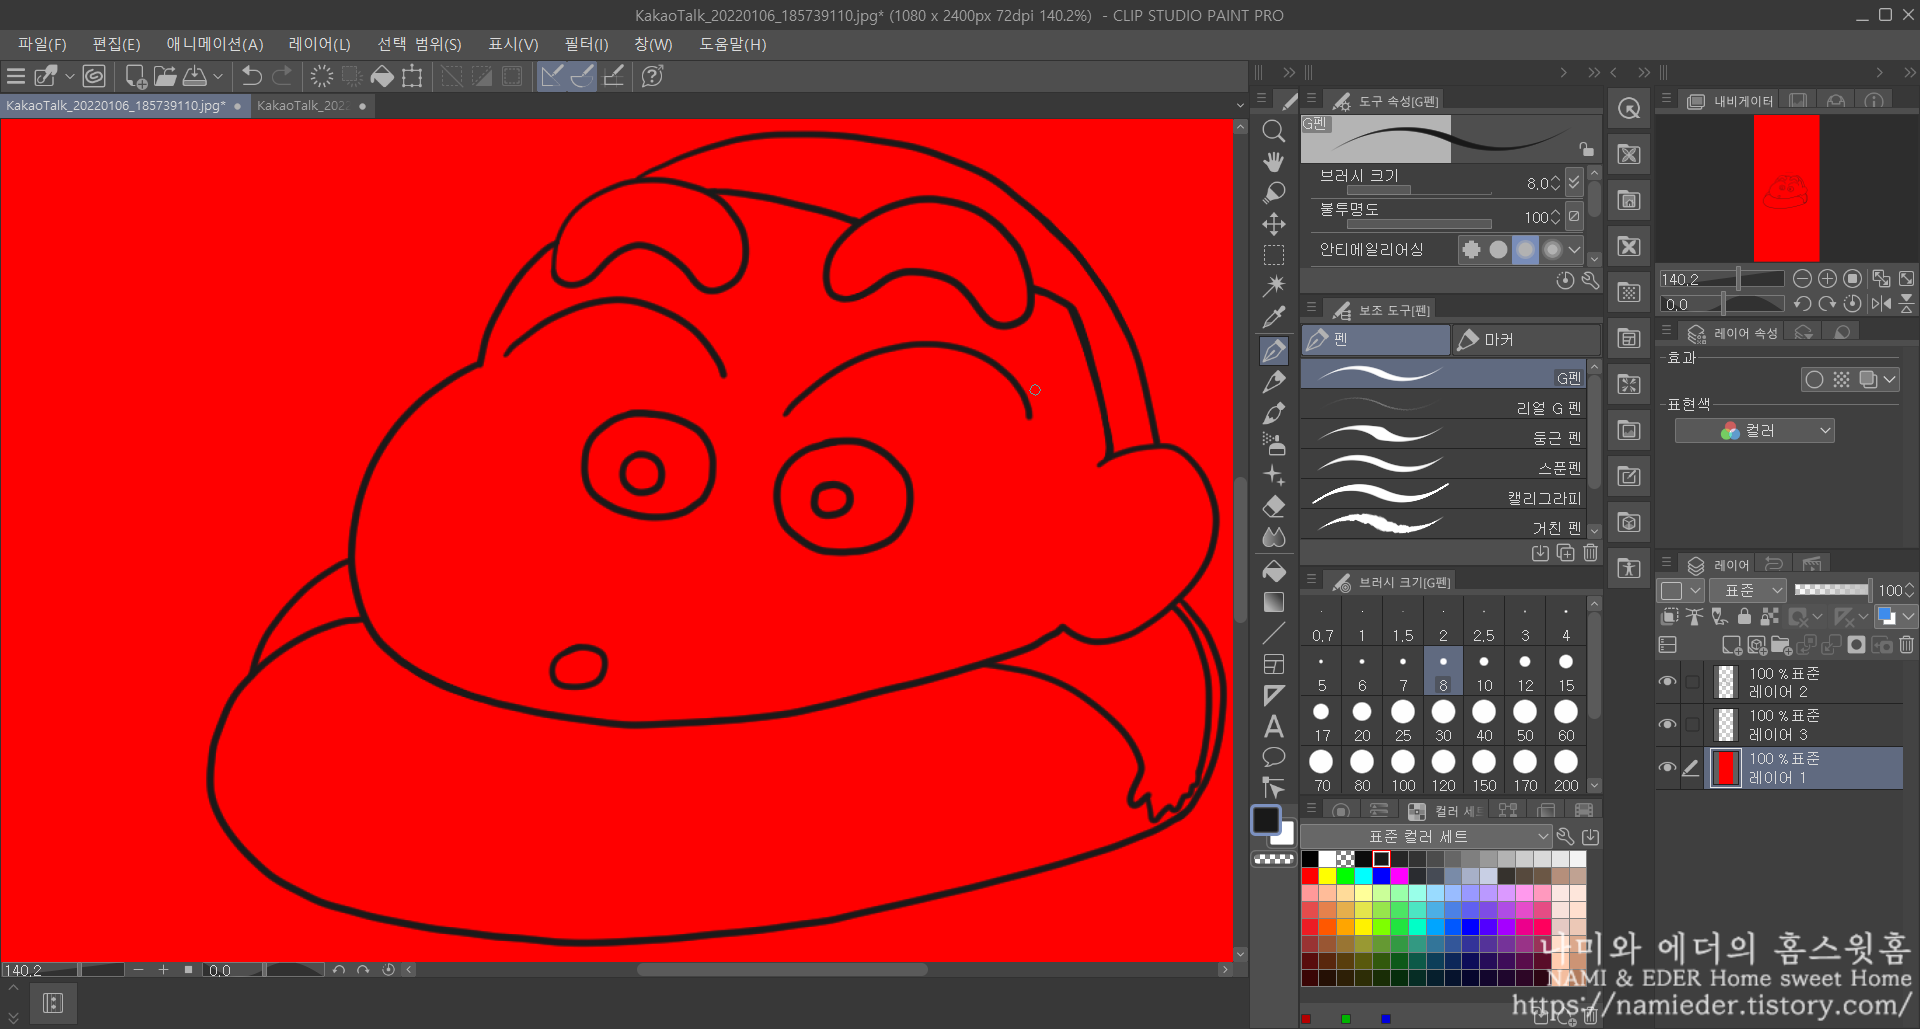Choose the 마커 sub tool group
Viewport: 1920px width, 1029px height.
tap(1524, 340)
